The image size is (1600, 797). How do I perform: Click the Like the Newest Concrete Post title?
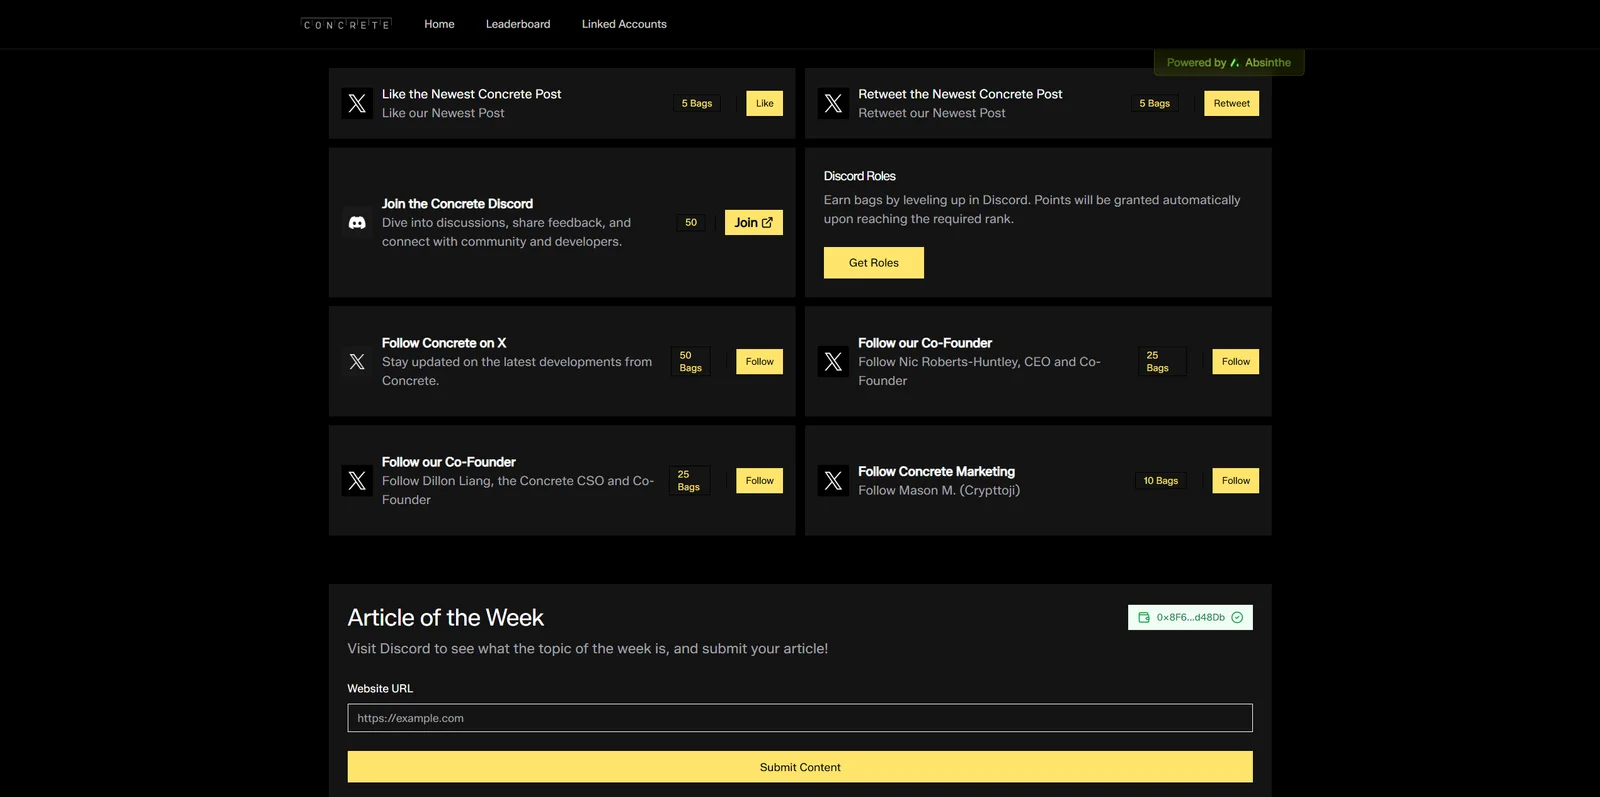pyautogui.click(x=472, y=94)
